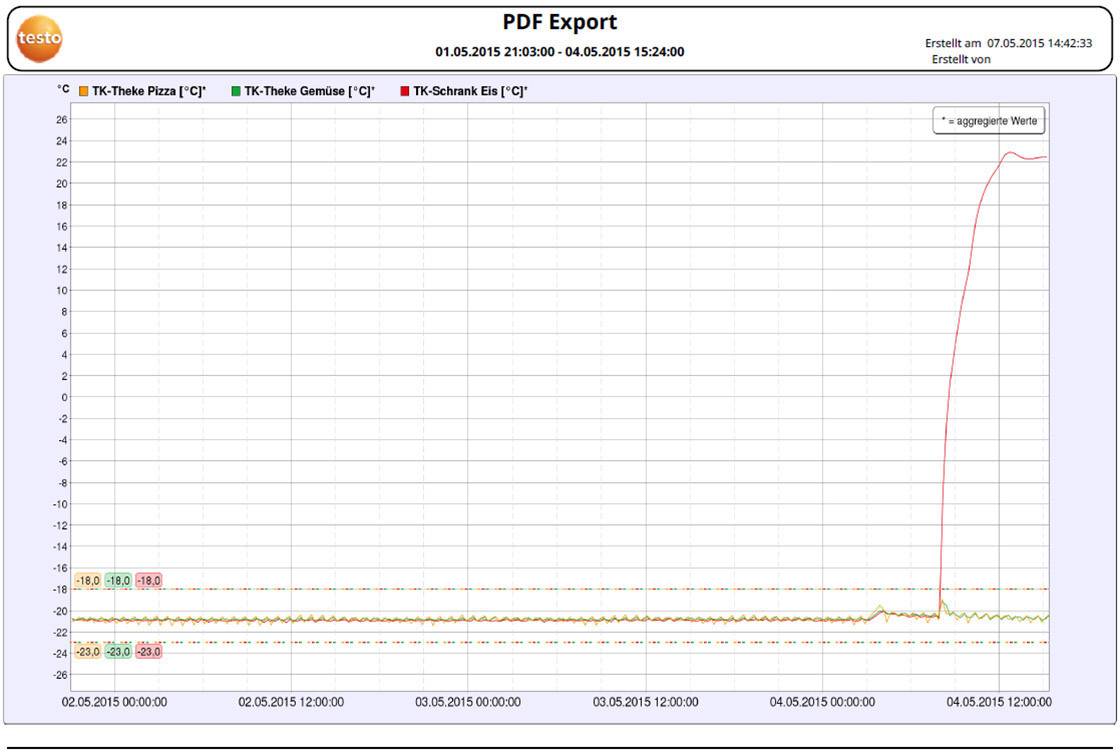Screen dimensions: 1120x752
Task: Select the orange TK-Theke Pizza legend square
Action: [82, 90]
